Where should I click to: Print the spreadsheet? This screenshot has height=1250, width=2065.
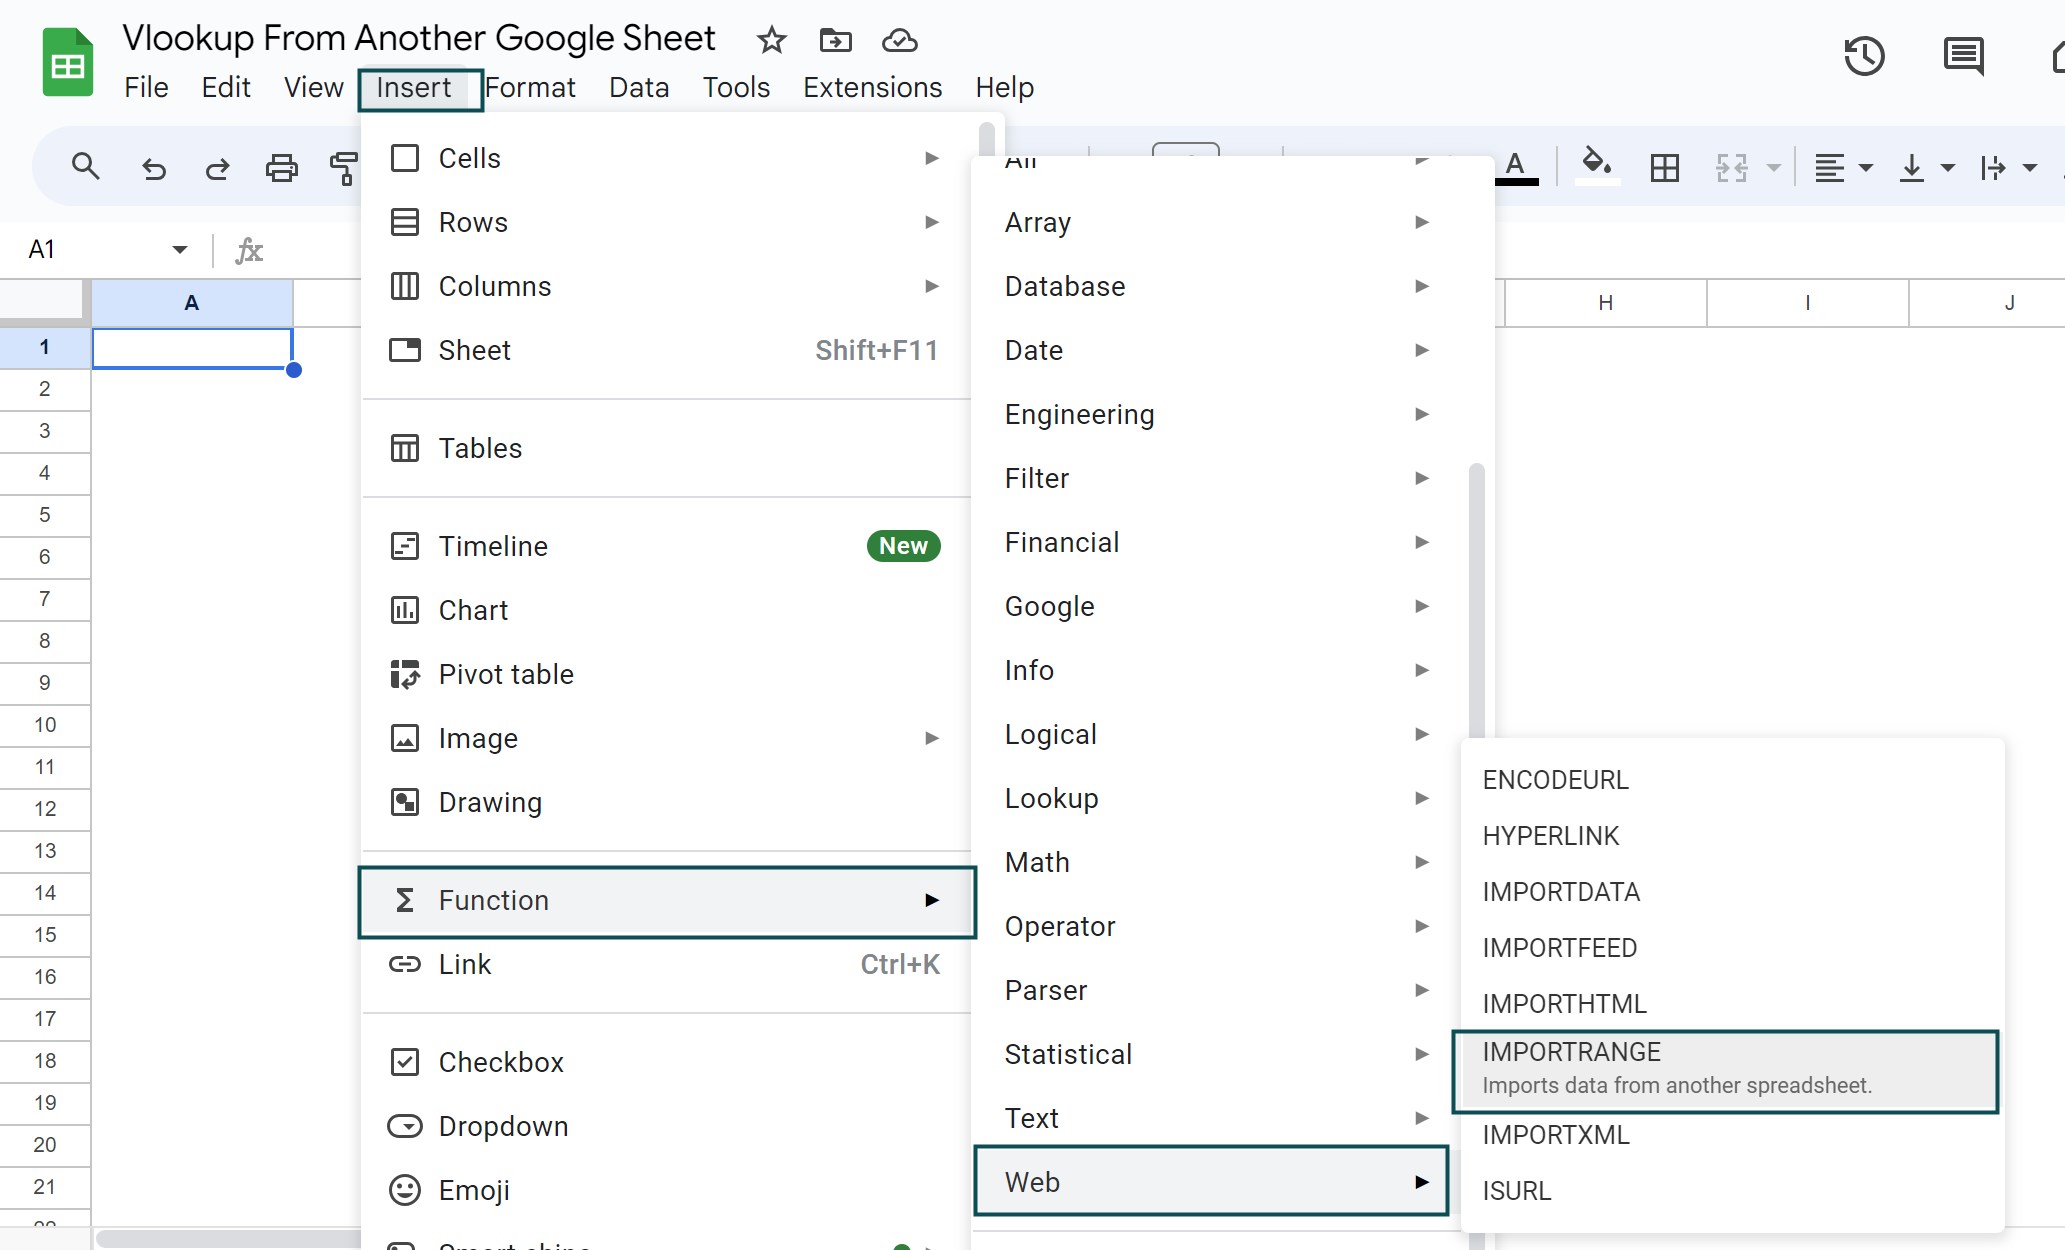point(281,168)
